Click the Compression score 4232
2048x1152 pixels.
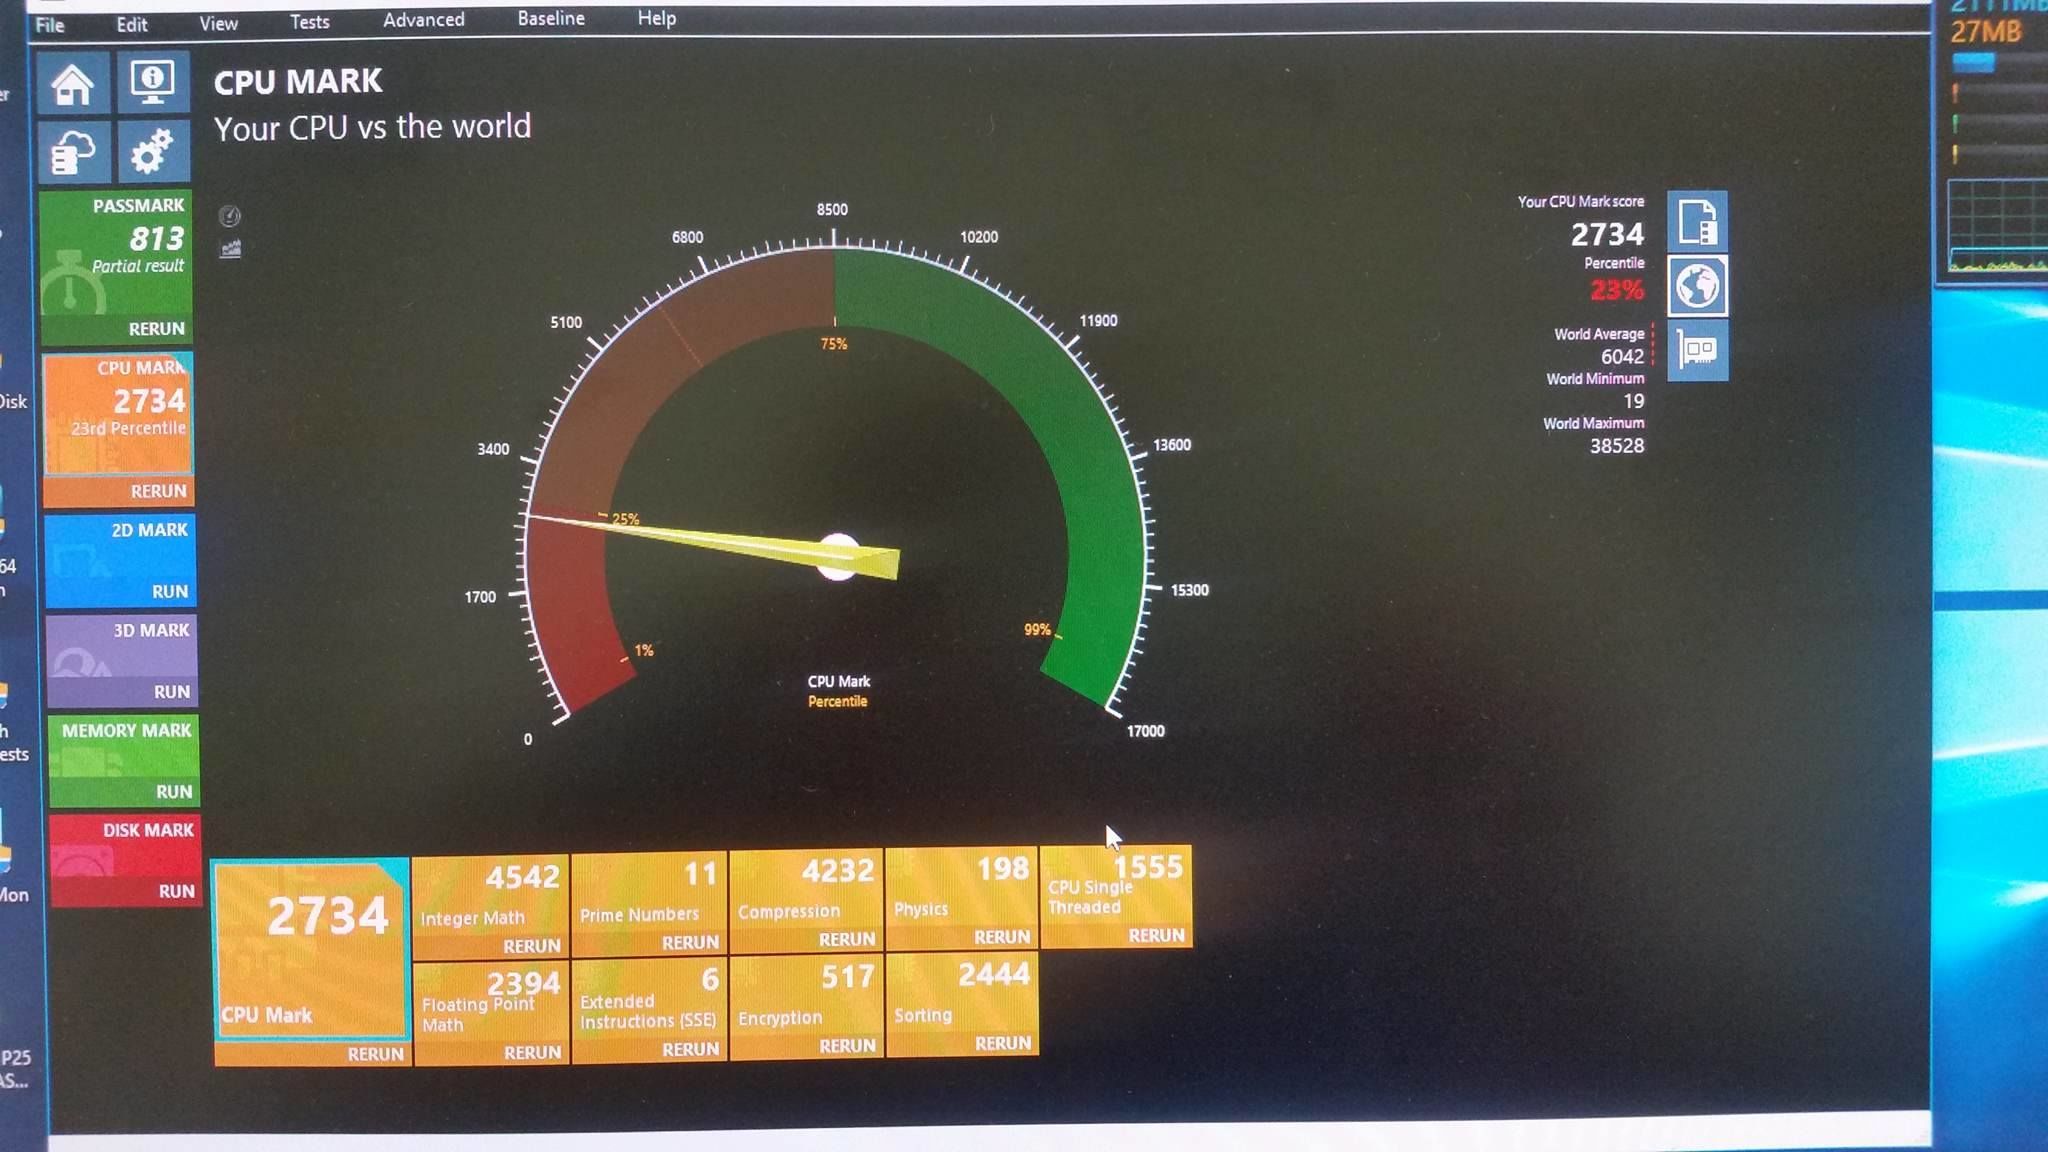838,871
